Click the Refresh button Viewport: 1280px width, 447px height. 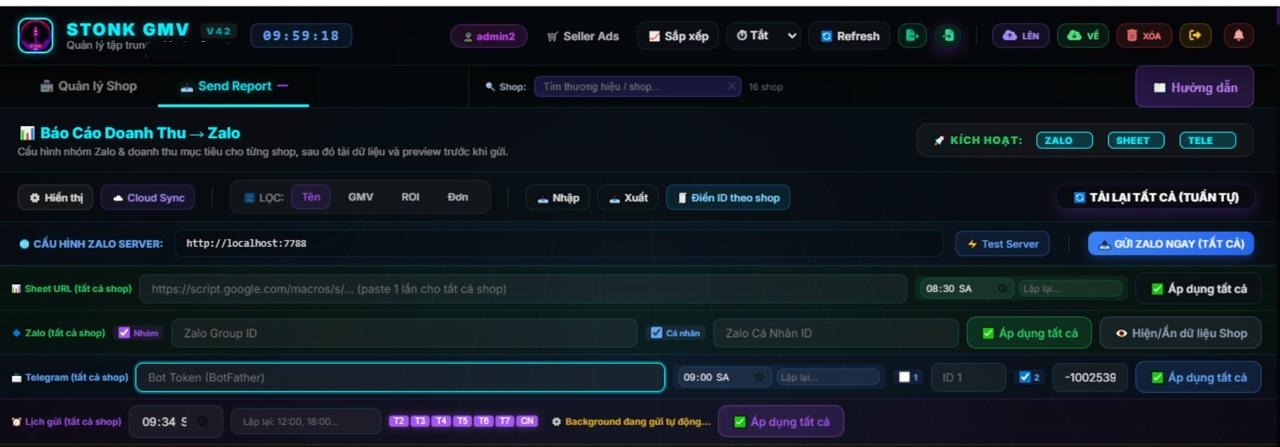(x=849, y=36)
